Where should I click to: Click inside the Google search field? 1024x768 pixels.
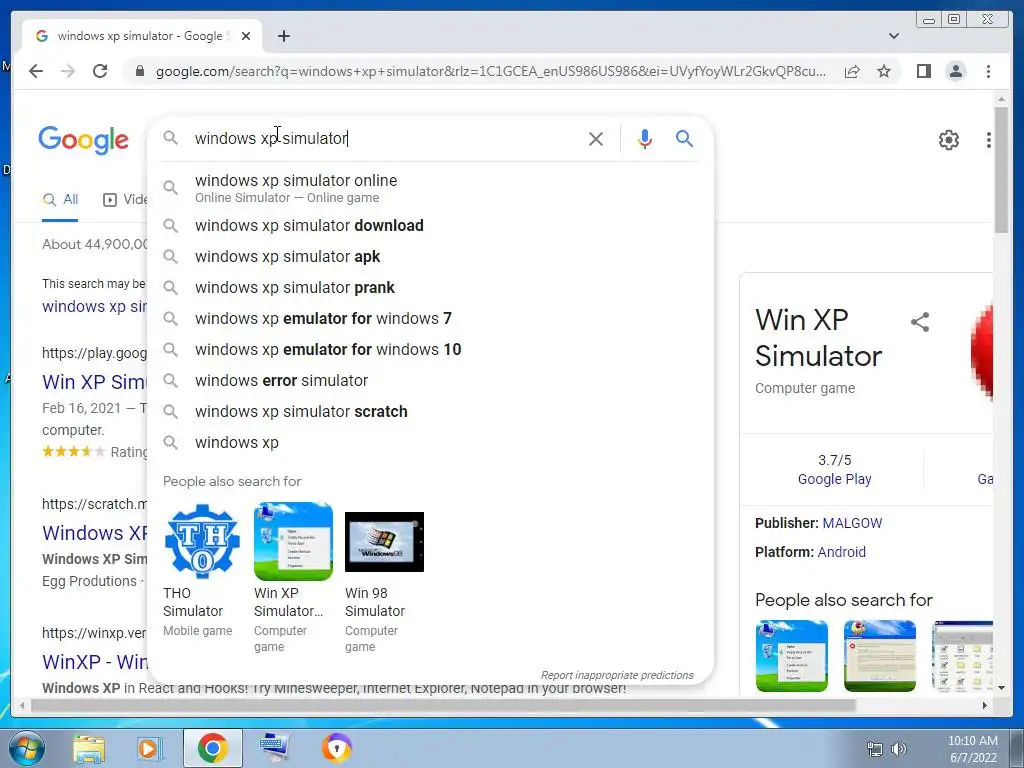[385, 138]
